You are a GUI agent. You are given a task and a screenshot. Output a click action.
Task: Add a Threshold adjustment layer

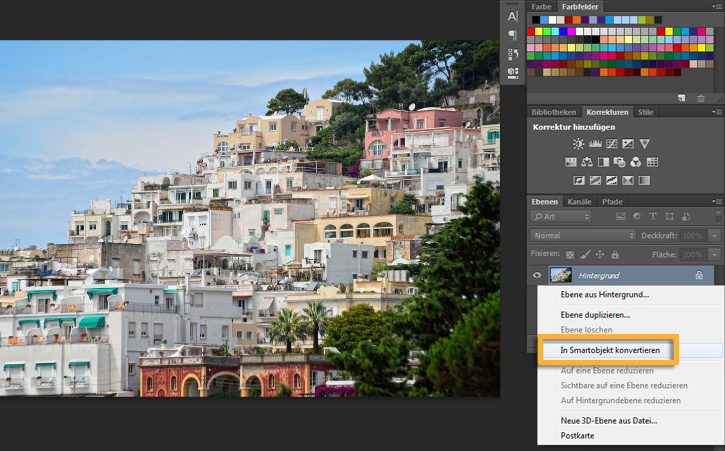611,180
